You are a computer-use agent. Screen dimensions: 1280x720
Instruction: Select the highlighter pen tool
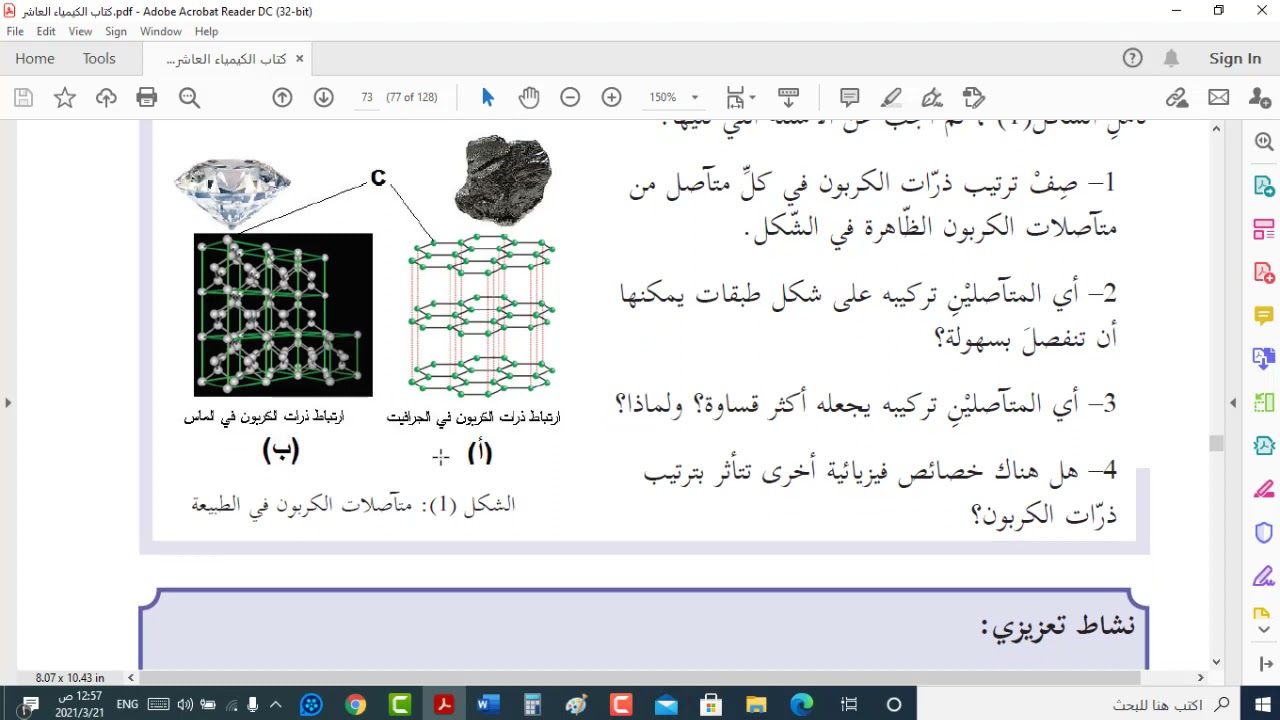[x=891, y=97]
